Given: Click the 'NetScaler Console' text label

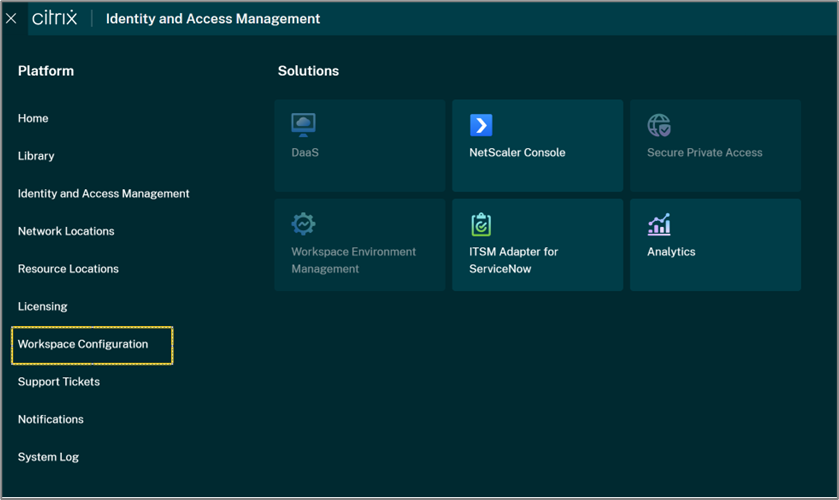Looking at the screenshot, I should pos(517,153).
